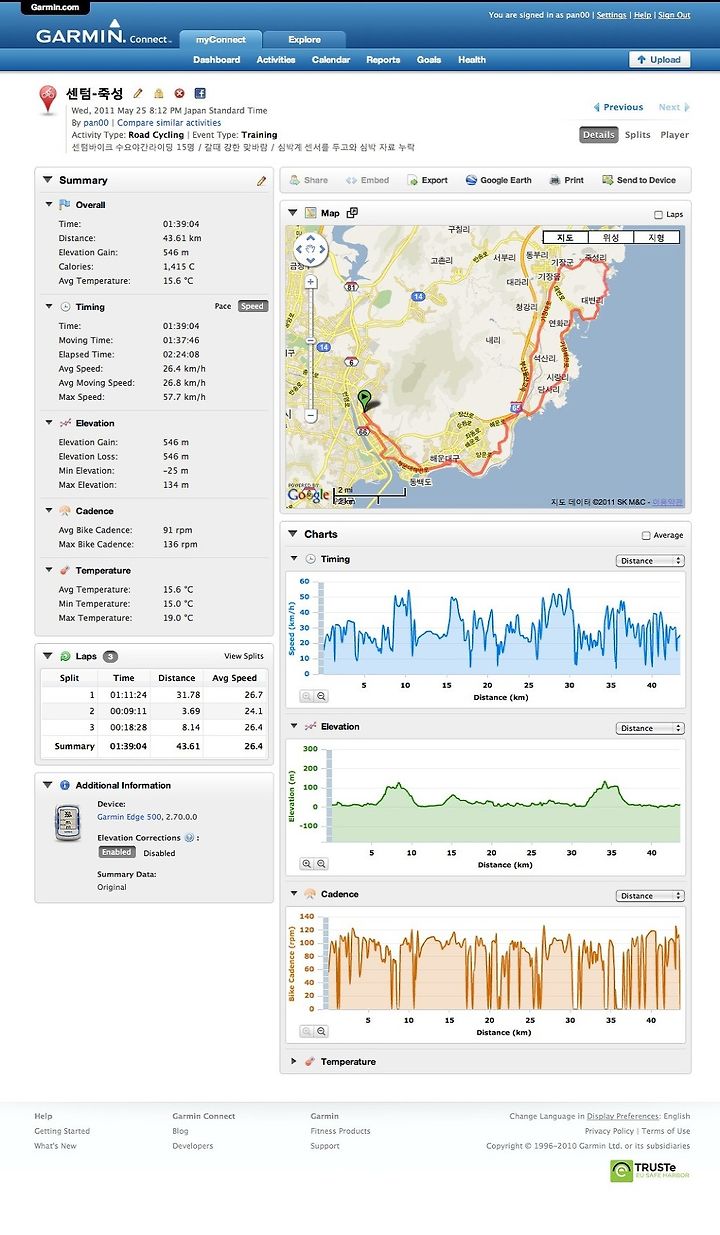
Task: Click the Share icon in the toolbar
Action: 309,180
